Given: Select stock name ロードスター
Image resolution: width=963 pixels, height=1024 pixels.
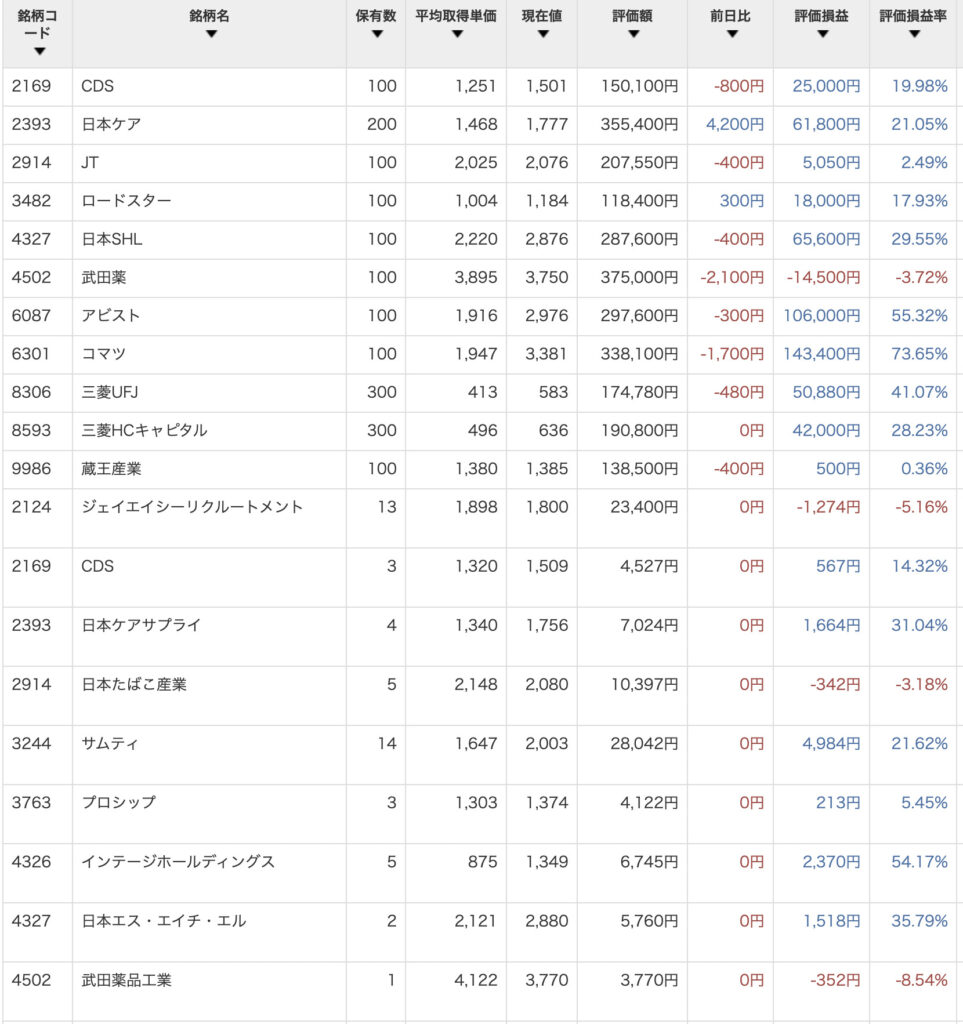Looking at the screenshot, I should [126, 200].
